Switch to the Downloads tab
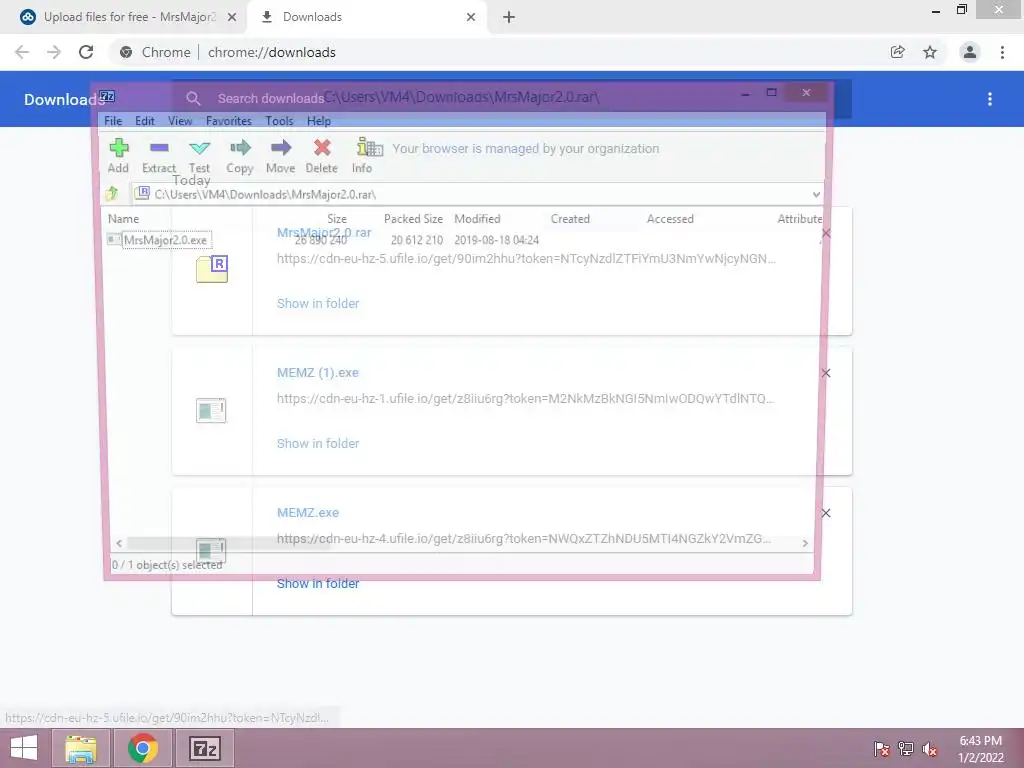 (x=366, y=17)
